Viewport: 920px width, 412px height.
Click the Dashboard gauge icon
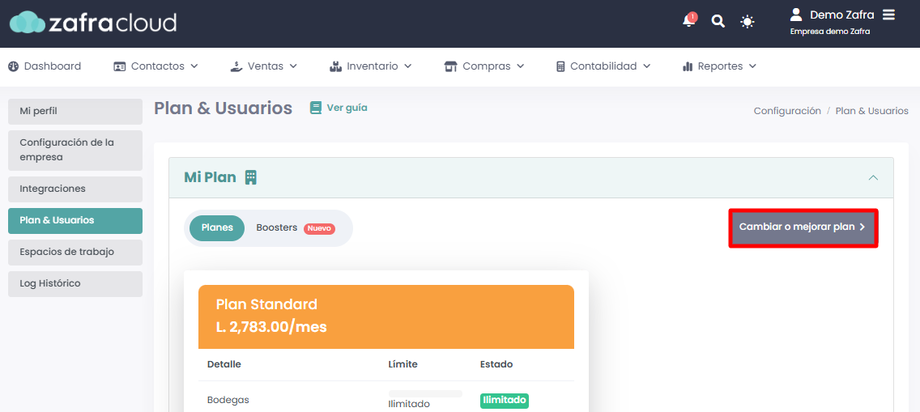[x=13, y=66]
